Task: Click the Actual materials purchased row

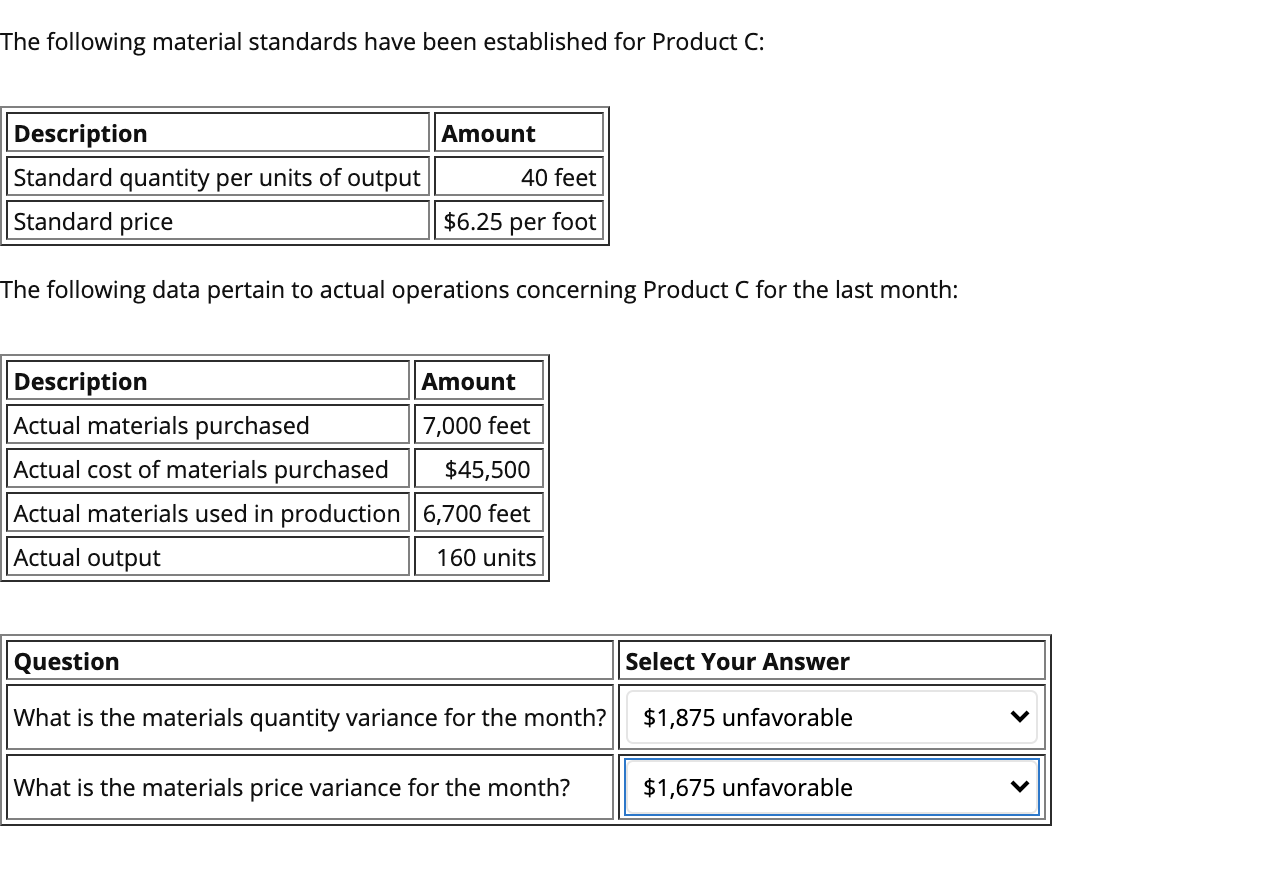Action: click(x=160, y=425)
